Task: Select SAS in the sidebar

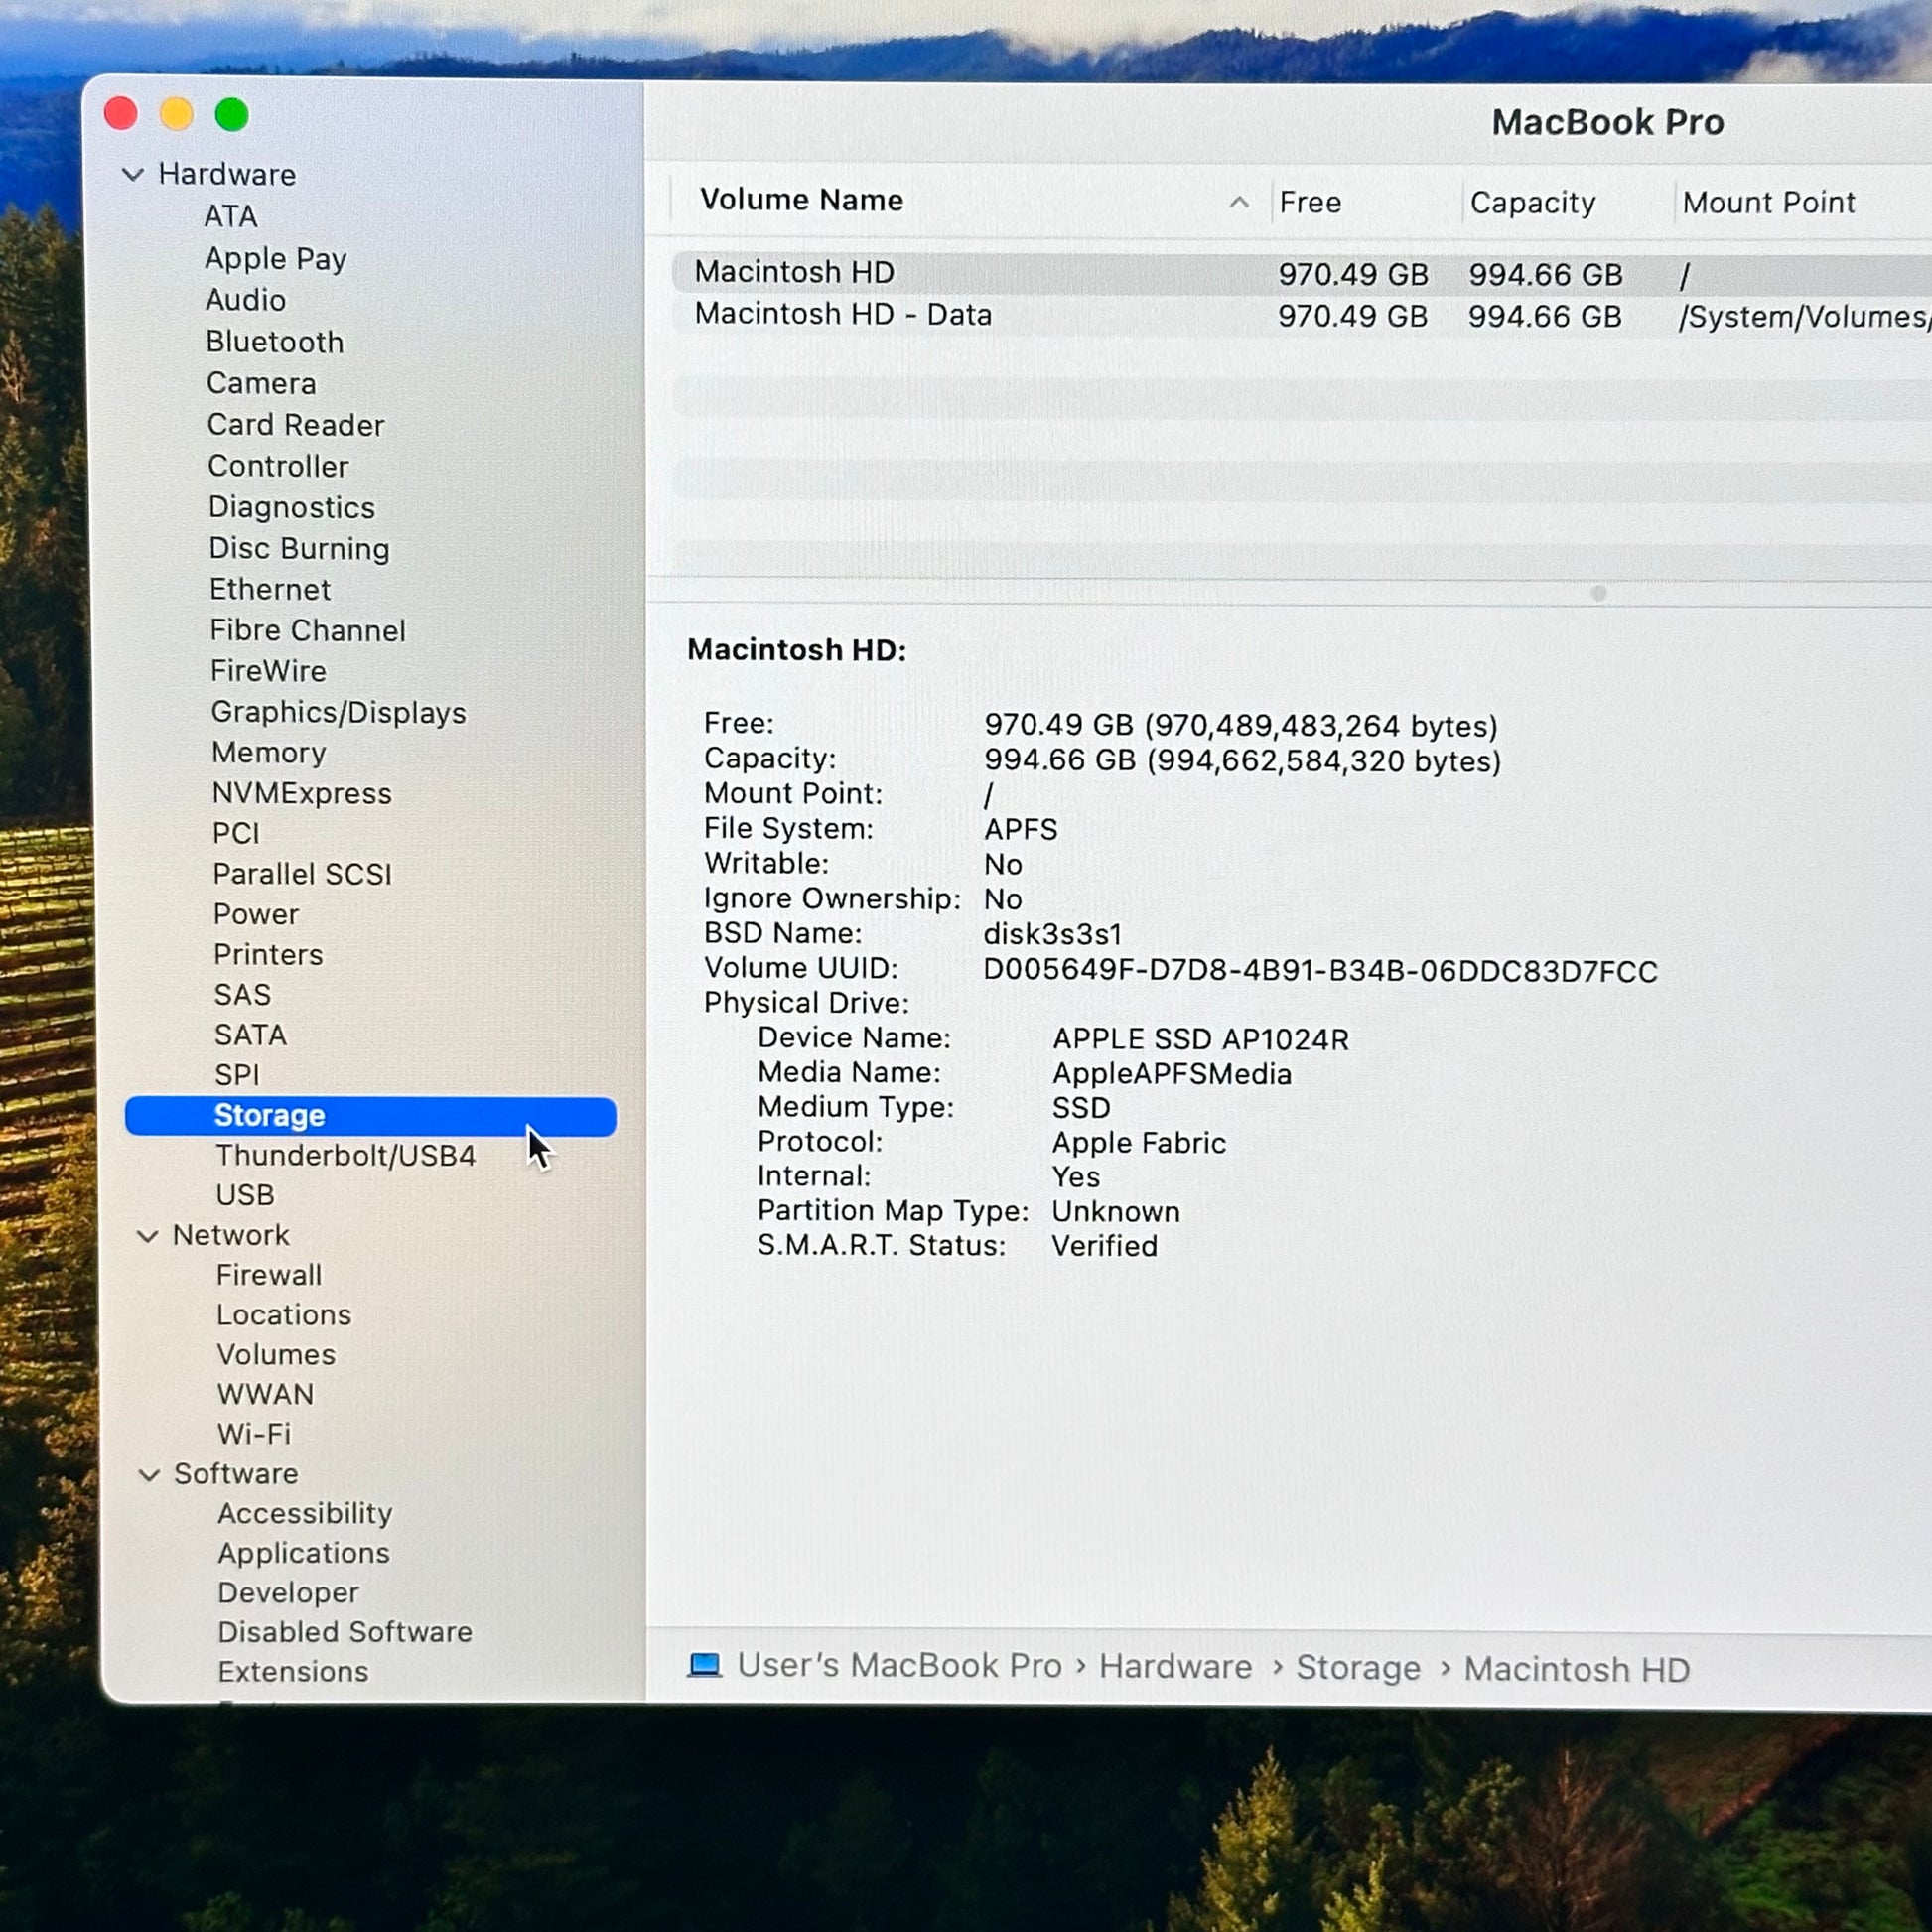Action: 243,995
